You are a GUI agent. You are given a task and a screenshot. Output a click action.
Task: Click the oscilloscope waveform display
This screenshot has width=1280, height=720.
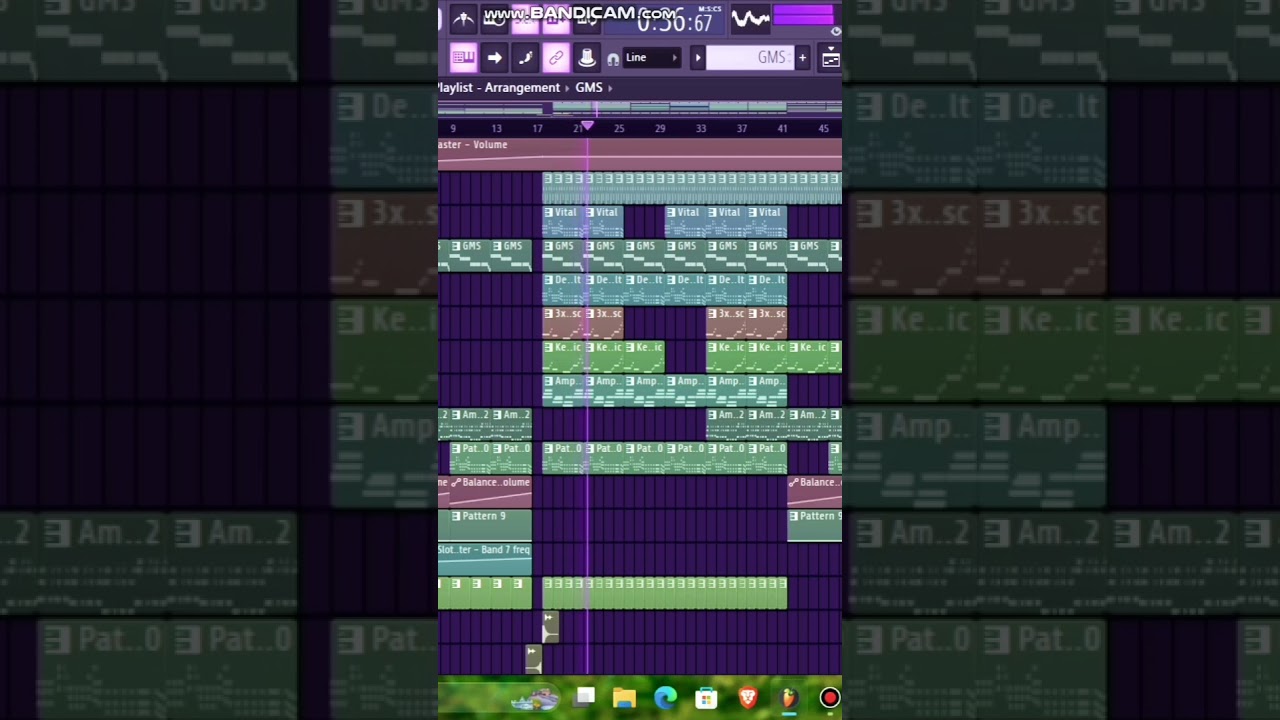click(750, 18)
